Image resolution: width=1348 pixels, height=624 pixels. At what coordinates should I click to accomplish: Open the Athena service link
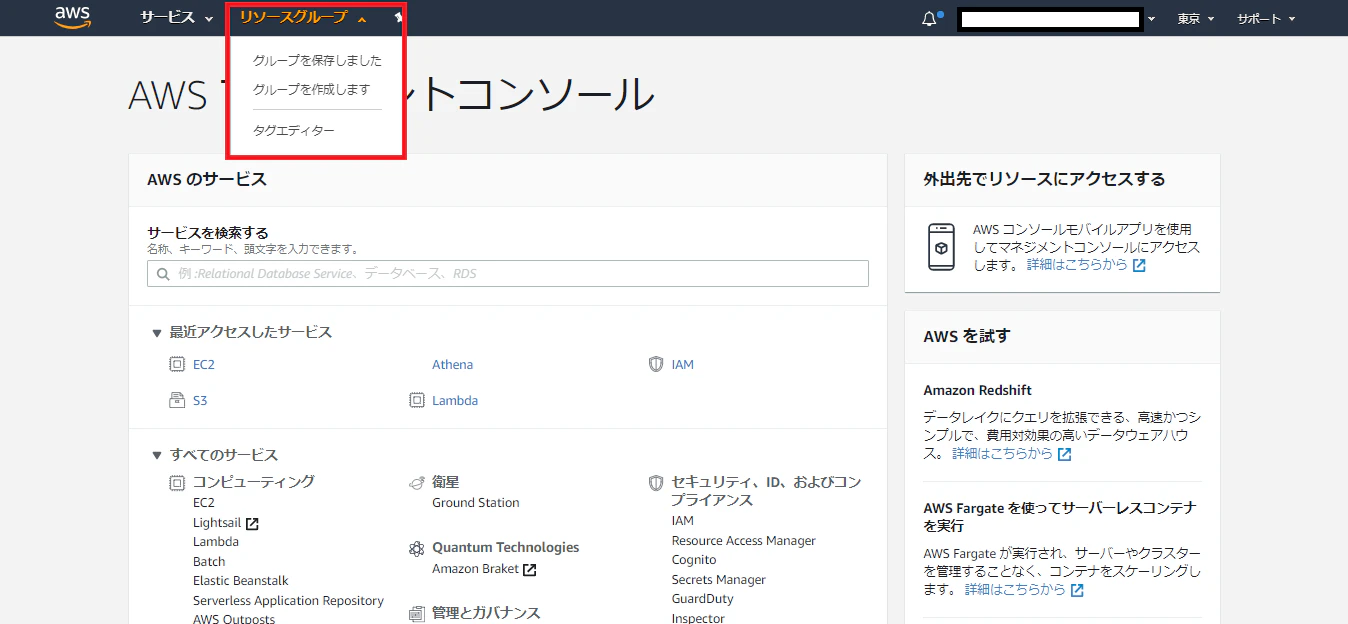tap(452, 364)
